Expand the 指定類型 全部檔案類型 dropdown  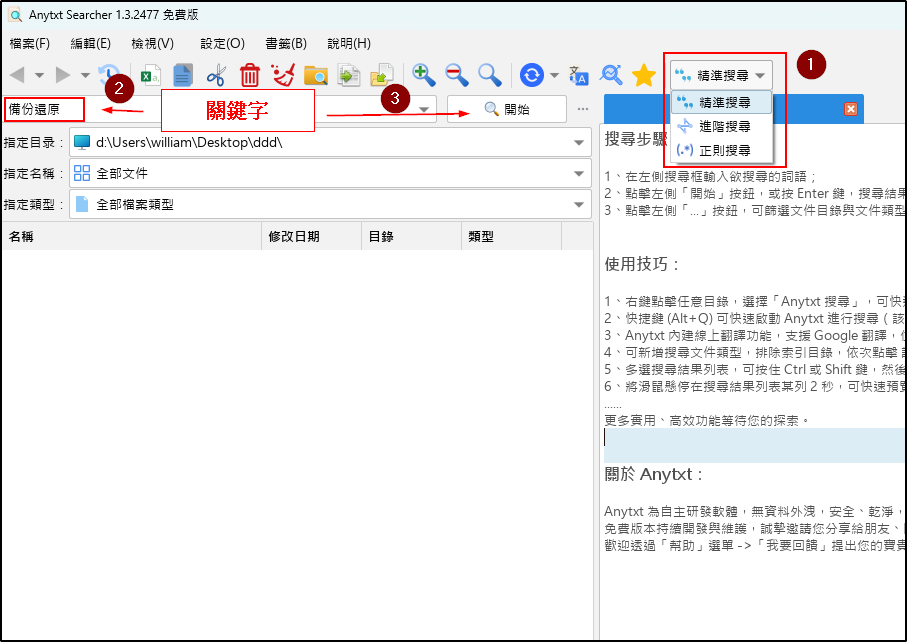coord(578,205)
